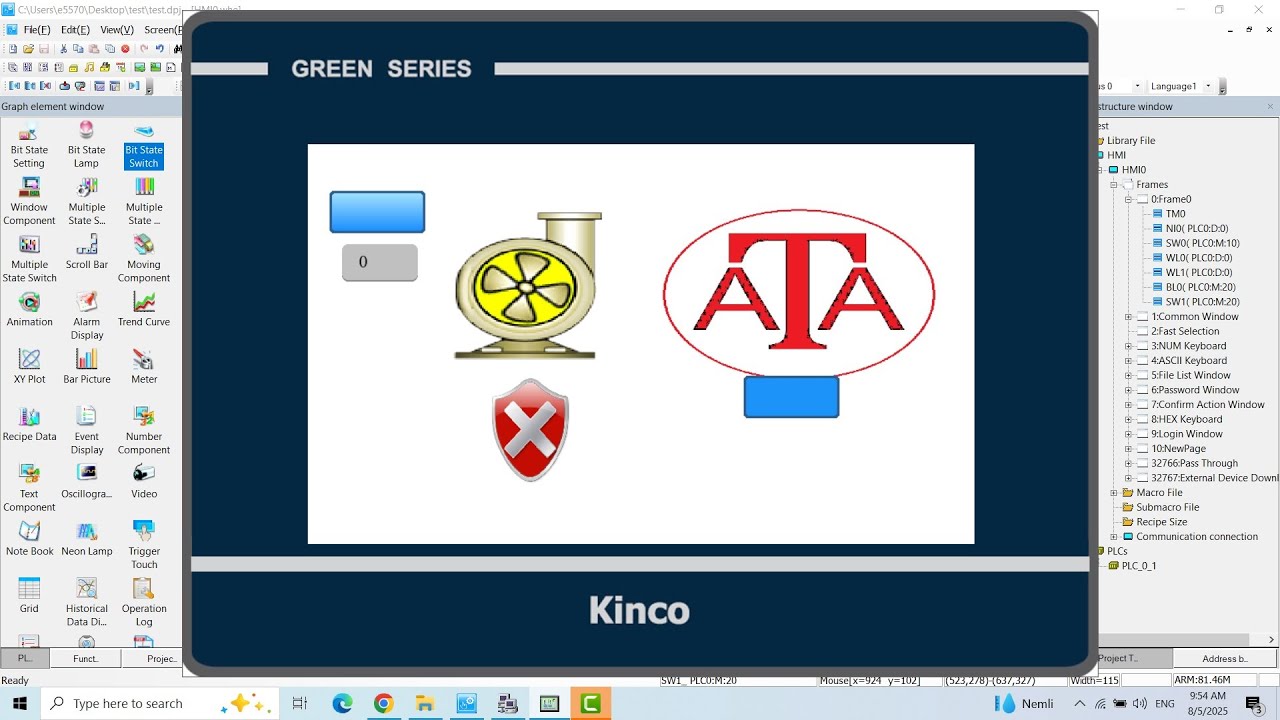Select the Oscillograph component

pos(86,481)
